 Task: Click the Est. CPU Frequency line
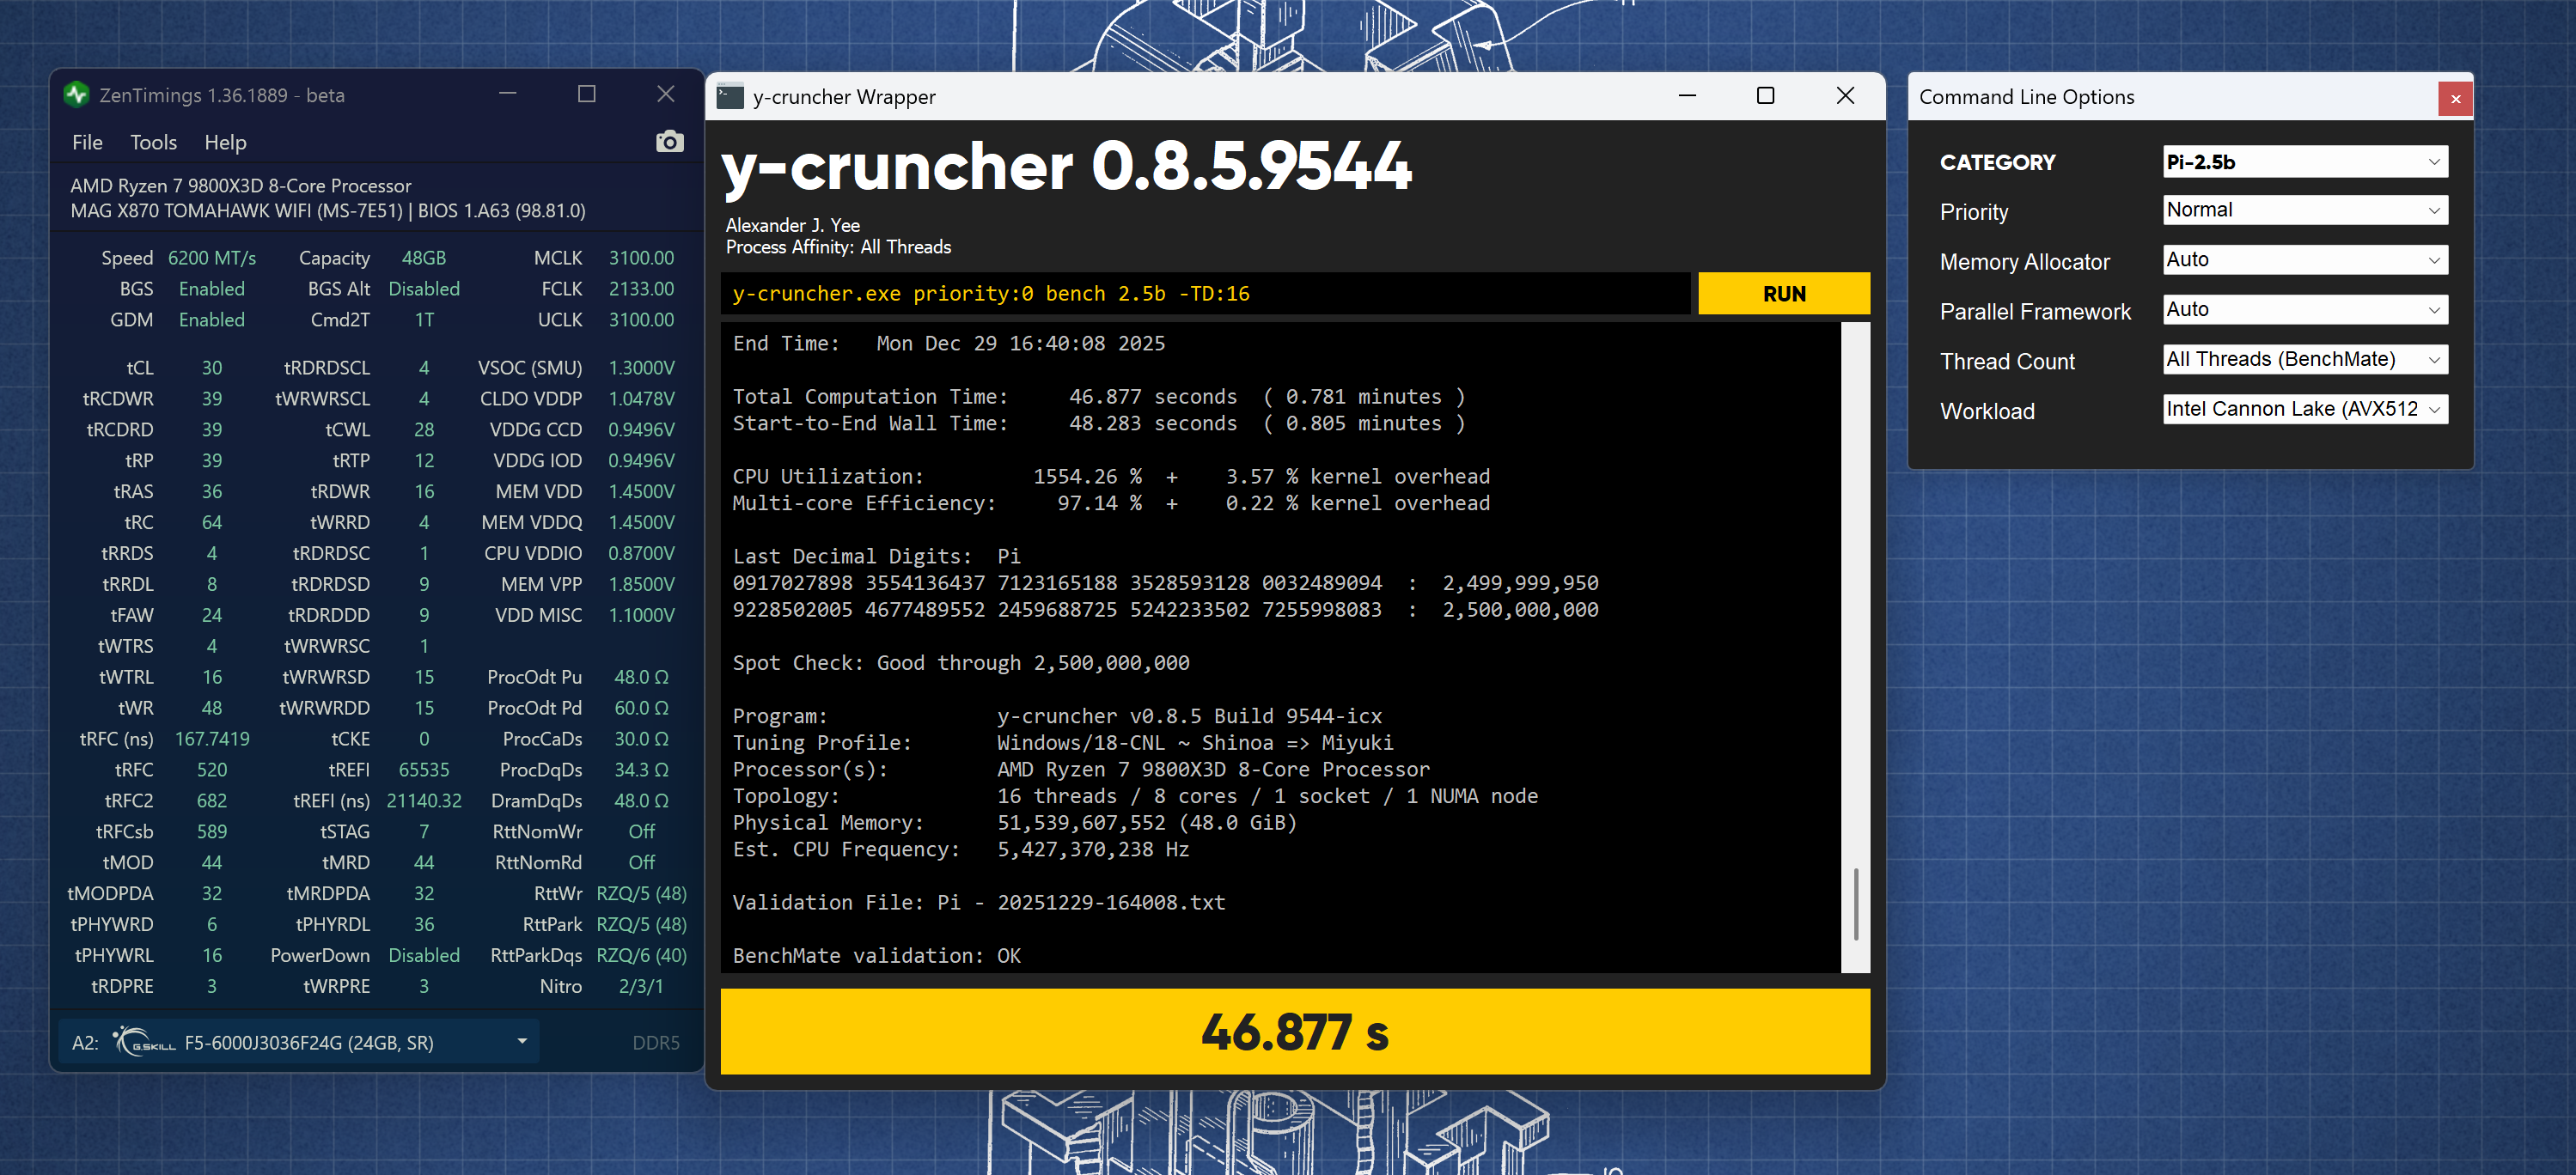pyautogui.click(x=961, y=850)
